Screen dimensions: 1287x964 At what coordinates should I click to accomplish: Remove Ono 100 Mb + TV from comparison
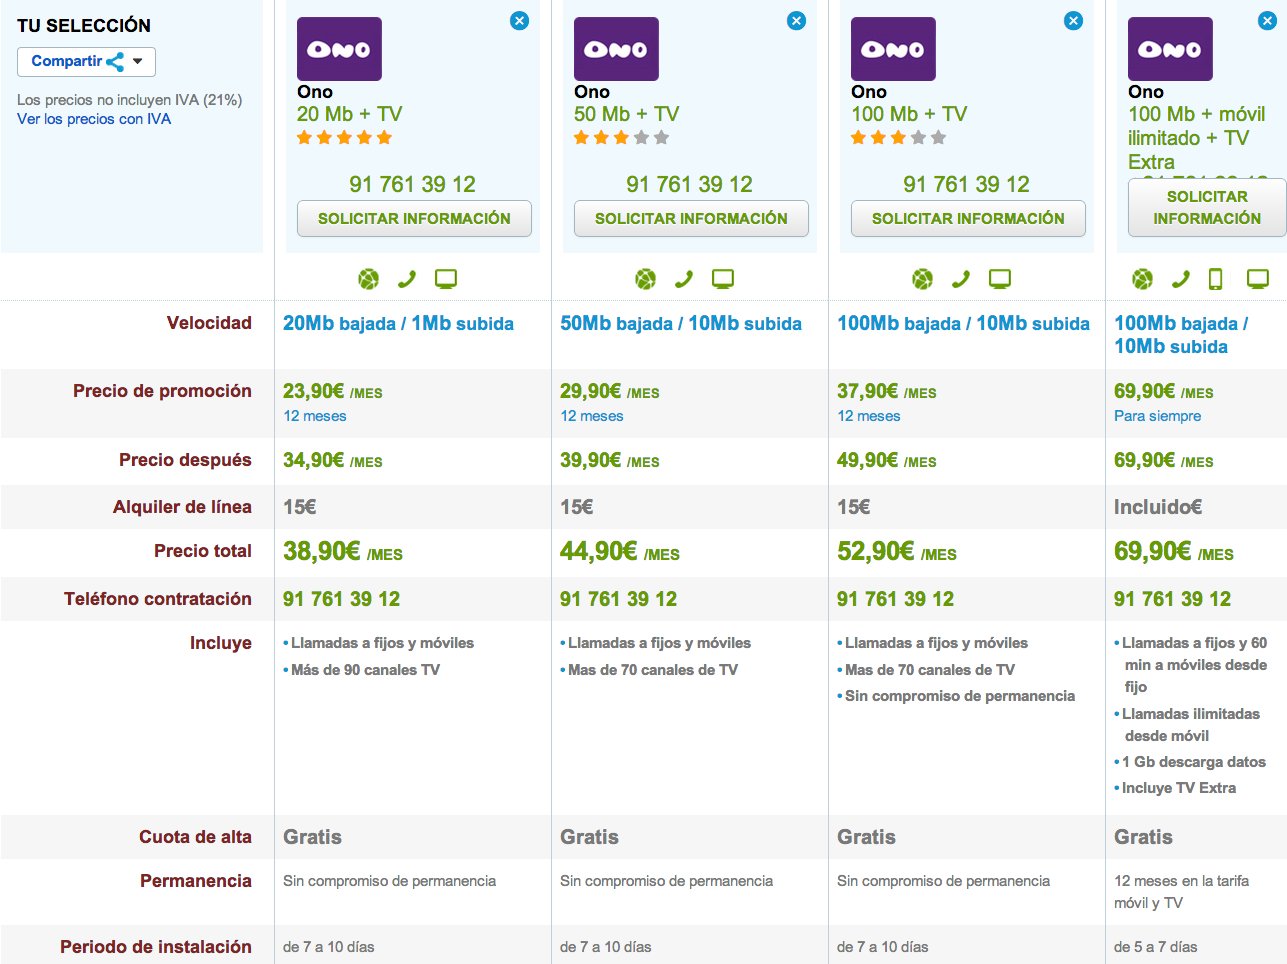[1073, 21]
